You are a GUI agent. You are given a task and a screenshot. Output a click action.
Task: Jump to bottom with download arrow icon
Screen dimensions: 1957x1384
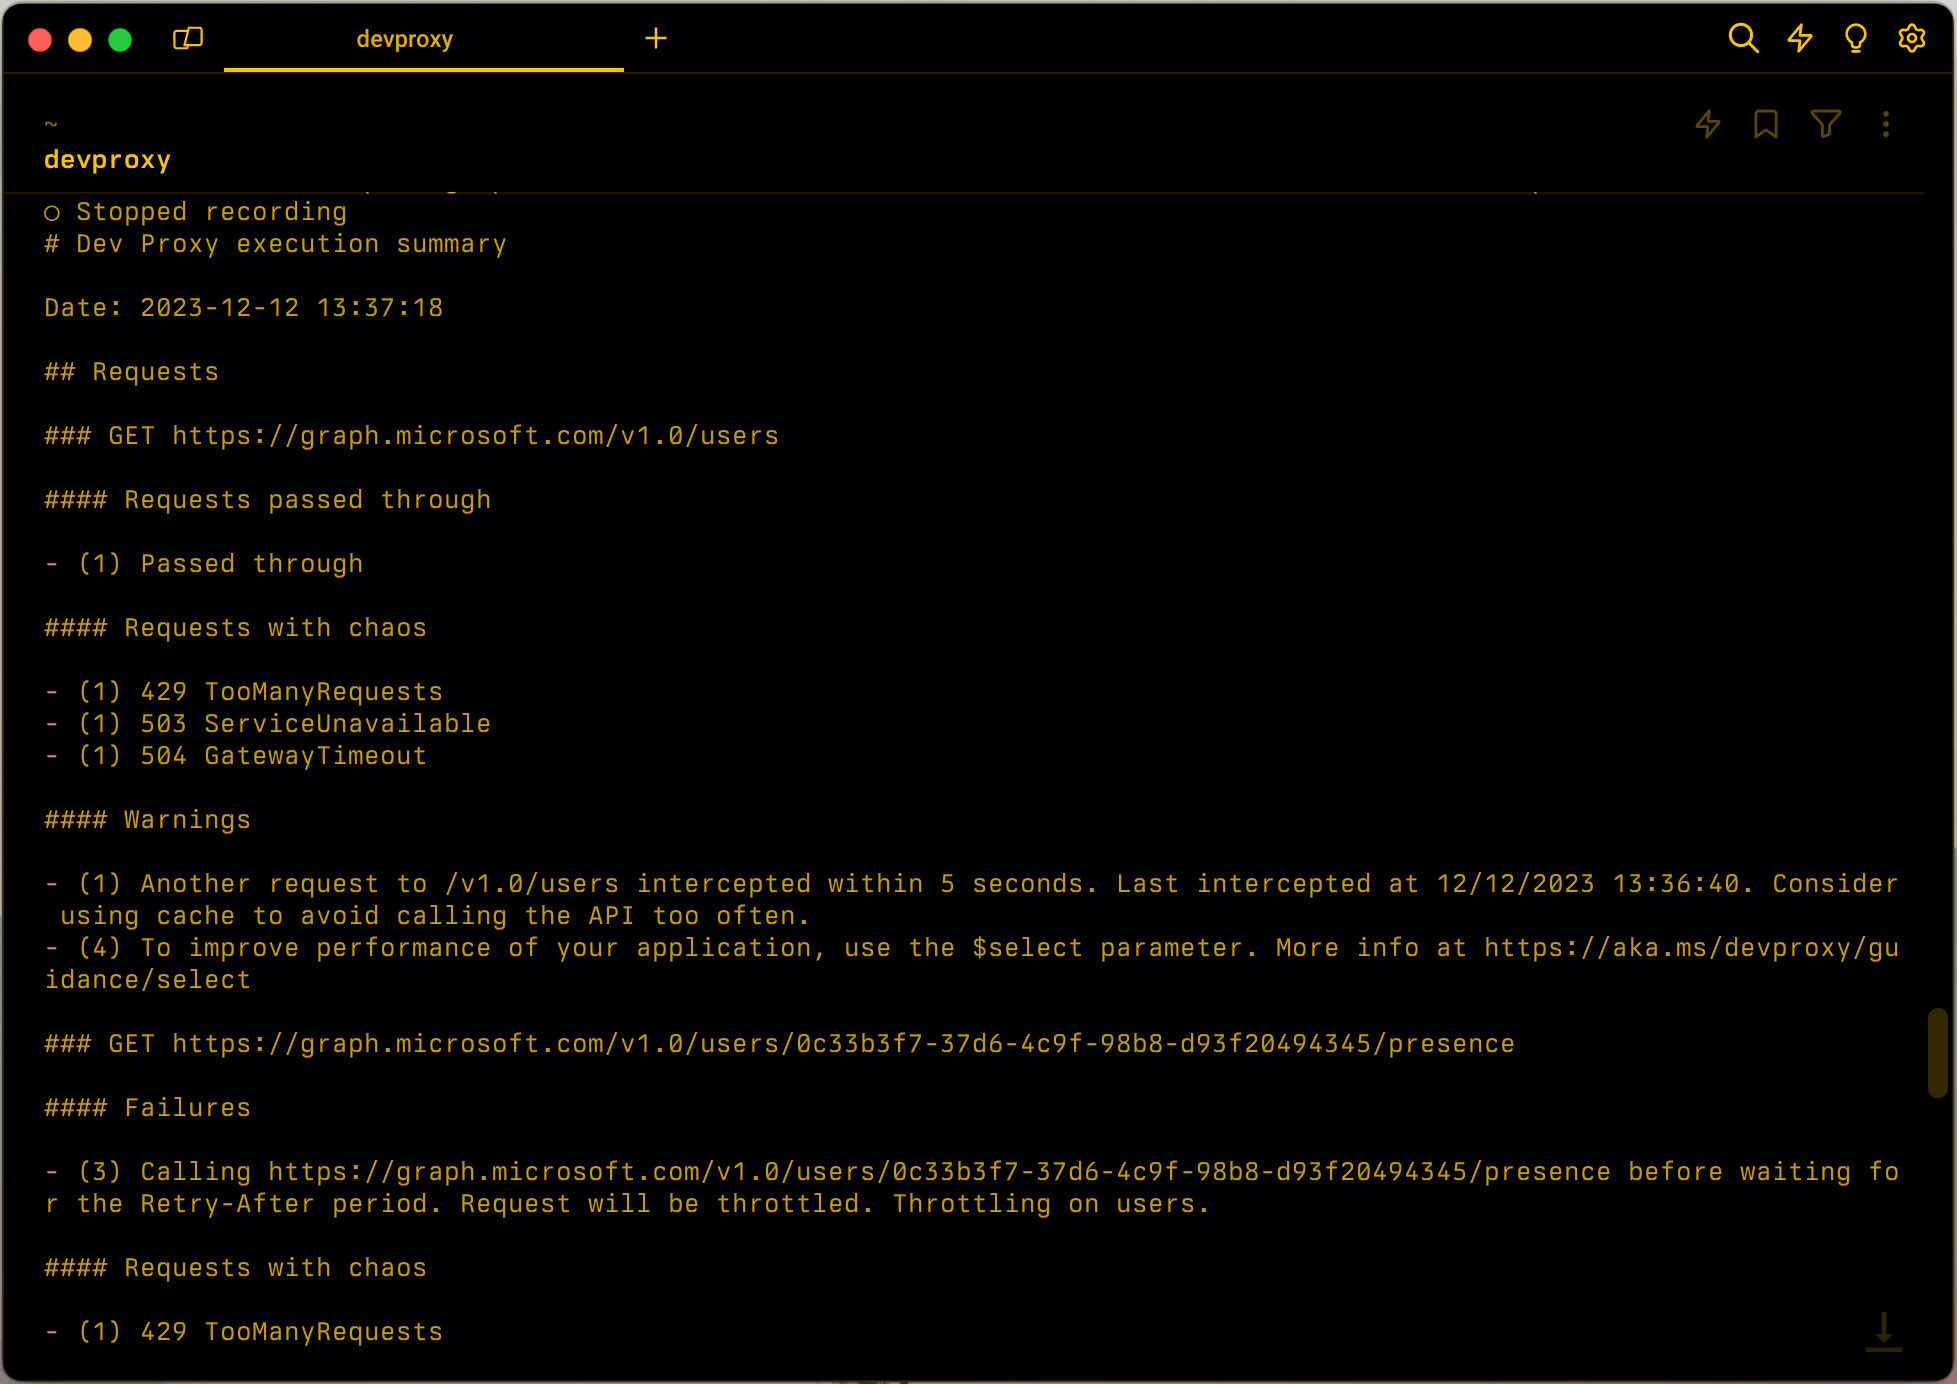pyautogui.click(x=1883, y=1331)
